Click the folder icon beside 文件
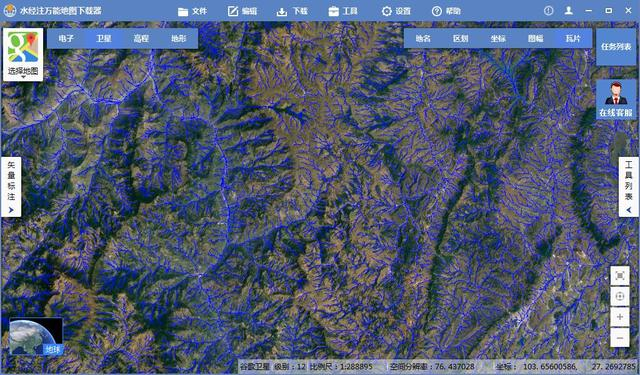Image resolution: width=640 pixels, height=375 pixels. pyautogui.click(x=183, y=11)
